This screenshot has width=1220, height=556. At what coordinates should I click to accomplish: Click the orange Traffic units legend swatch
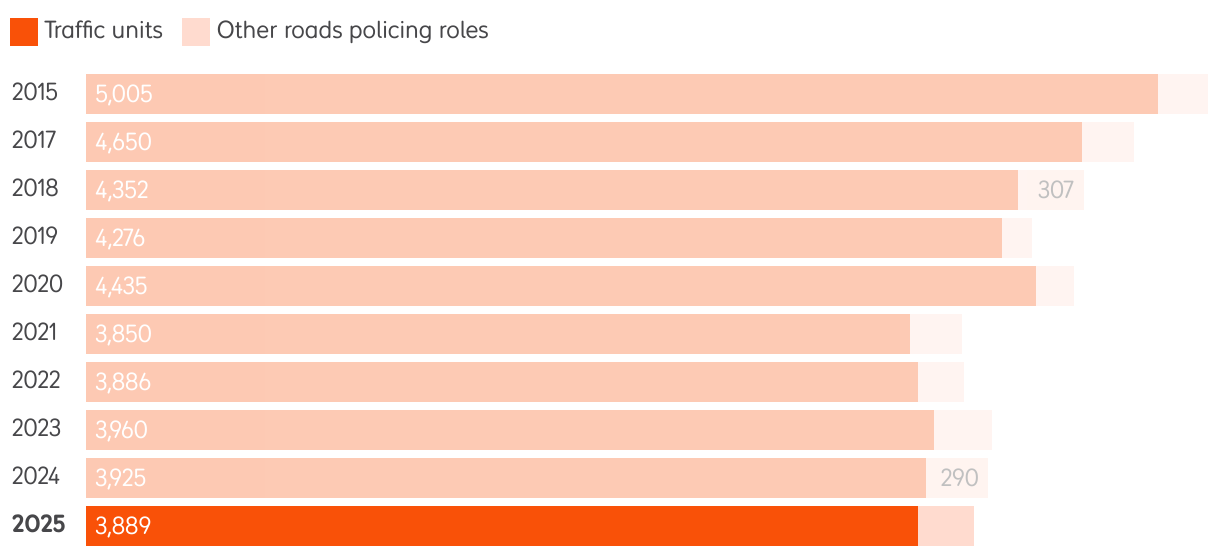pos(24,31)
